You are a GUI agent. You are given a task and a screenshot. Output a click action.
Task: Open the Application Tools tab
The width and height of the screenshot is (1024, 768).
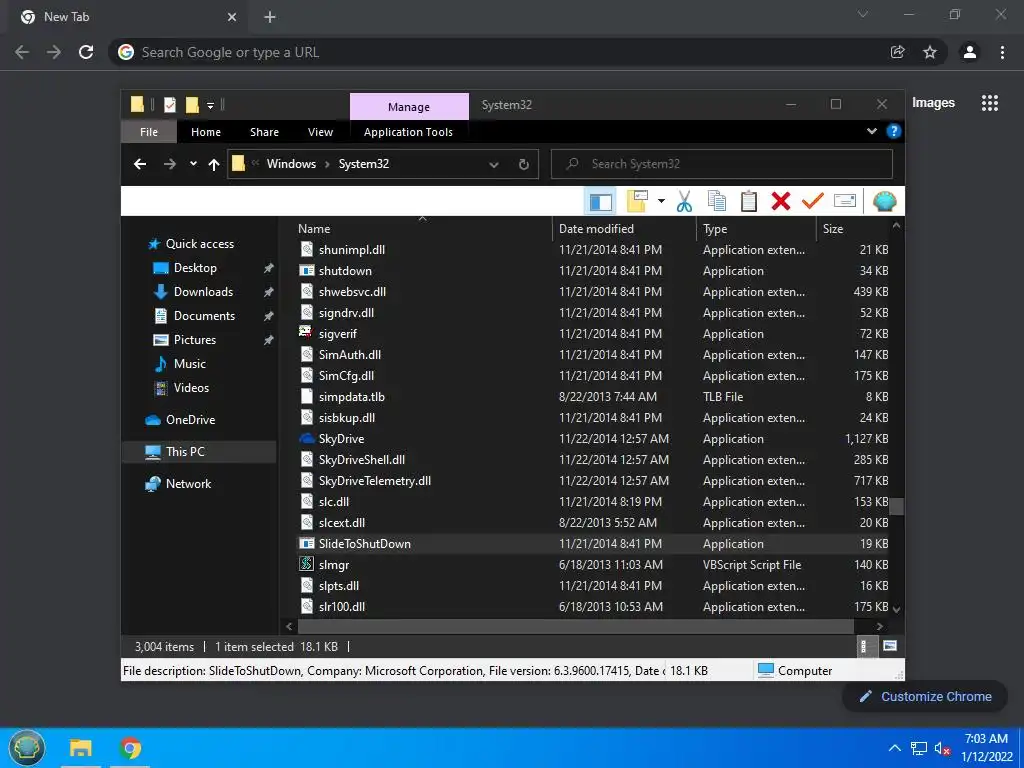pyautogui.click(x=408, y=132)
